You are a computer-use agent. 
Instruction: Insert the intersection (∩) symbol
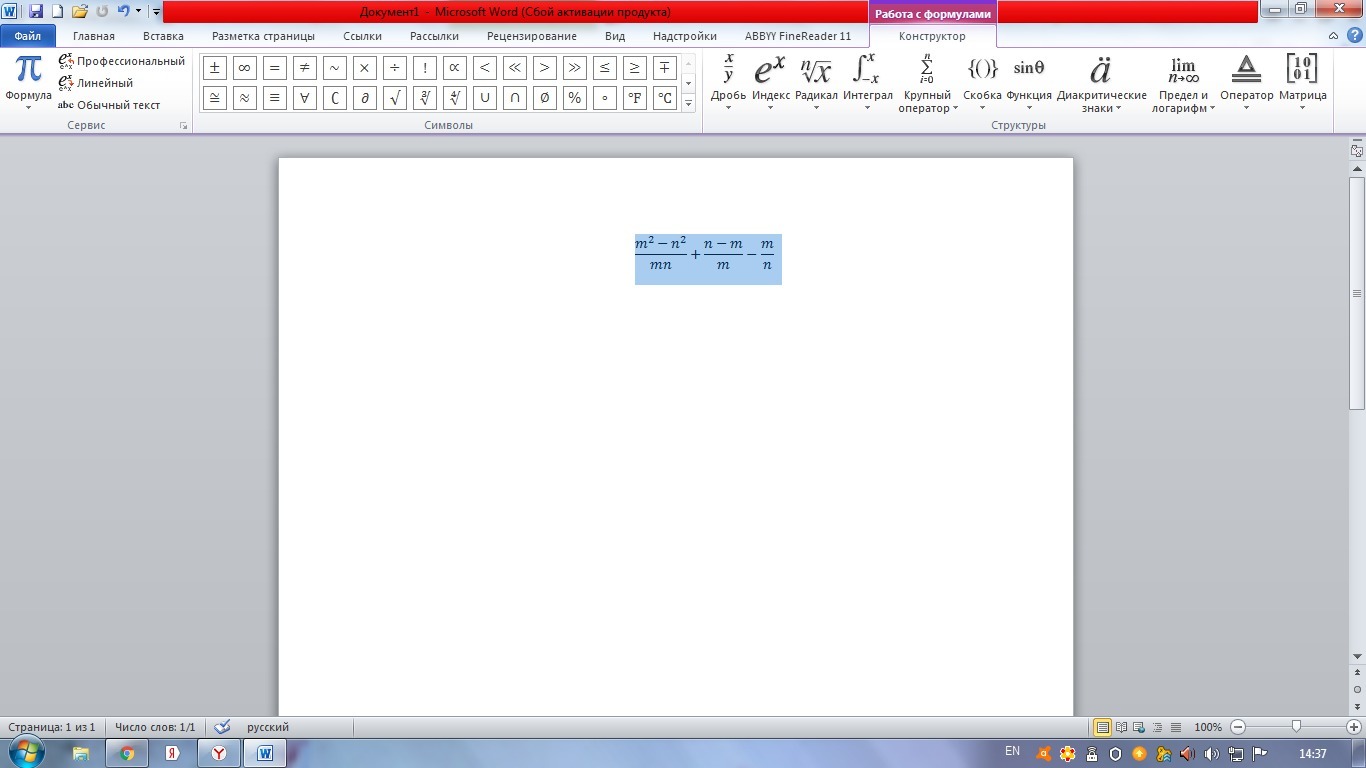514,98
